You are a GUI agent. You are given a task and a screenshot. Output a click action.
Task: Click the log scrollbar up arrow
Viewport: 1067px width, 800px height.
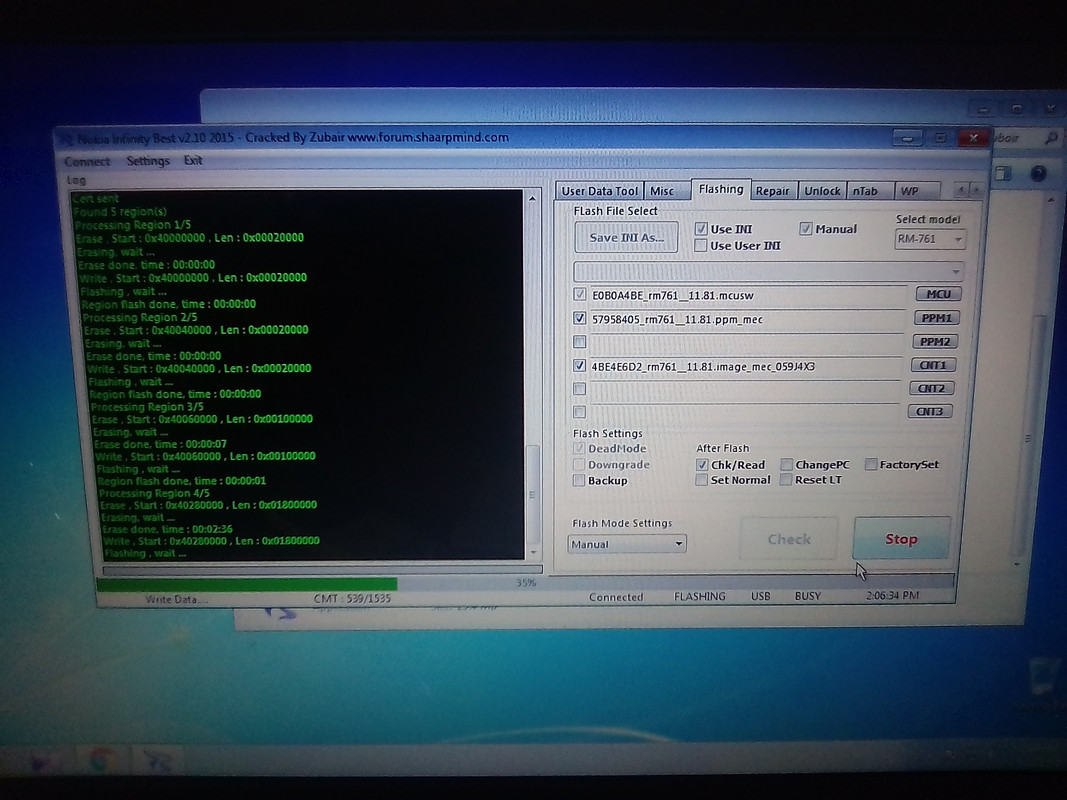tap(532, 199)
